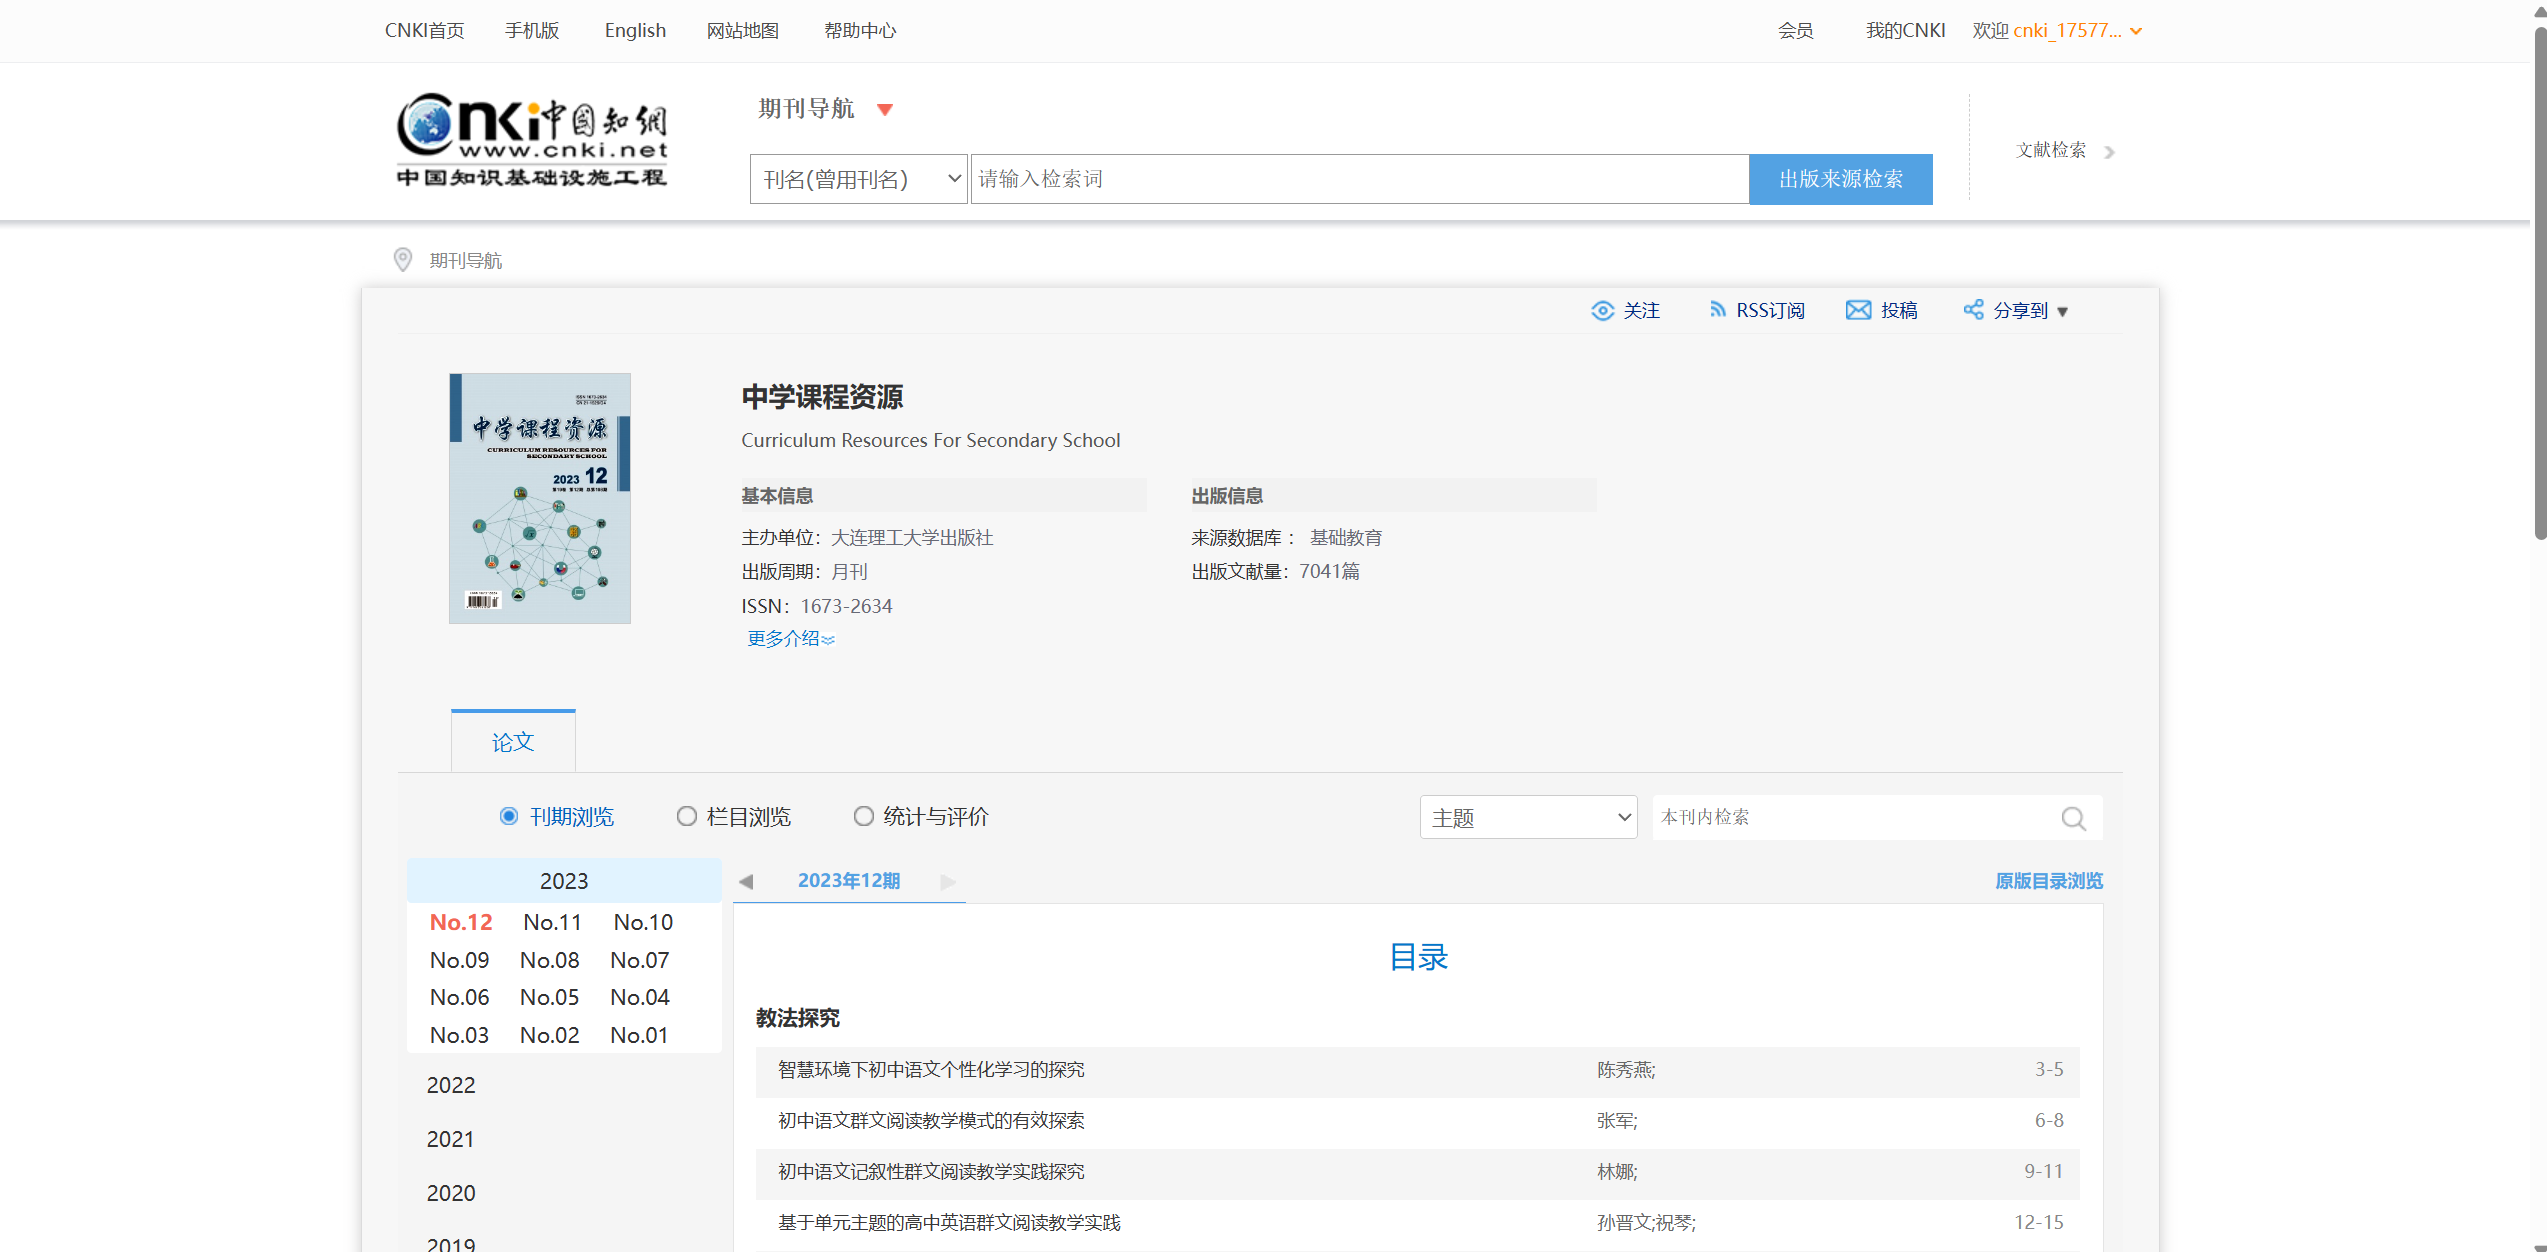Click the 请输入检索词 search input
Screen dimensions: 2547x1252
click(x=1360, y=179)
